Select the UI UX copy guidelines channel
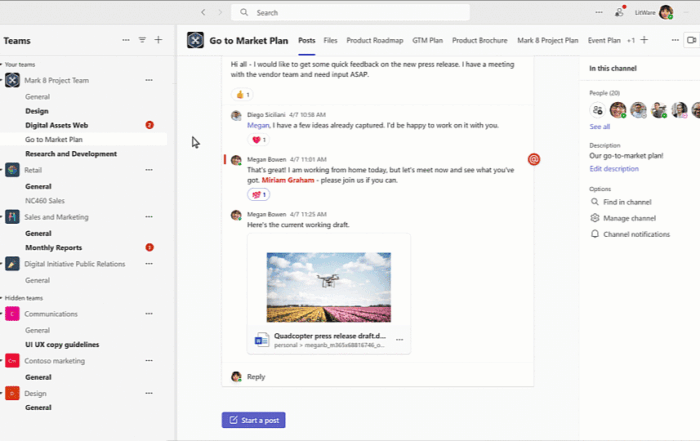The width and height of the screenshot is (700, 441). click(x=62, y=345)
